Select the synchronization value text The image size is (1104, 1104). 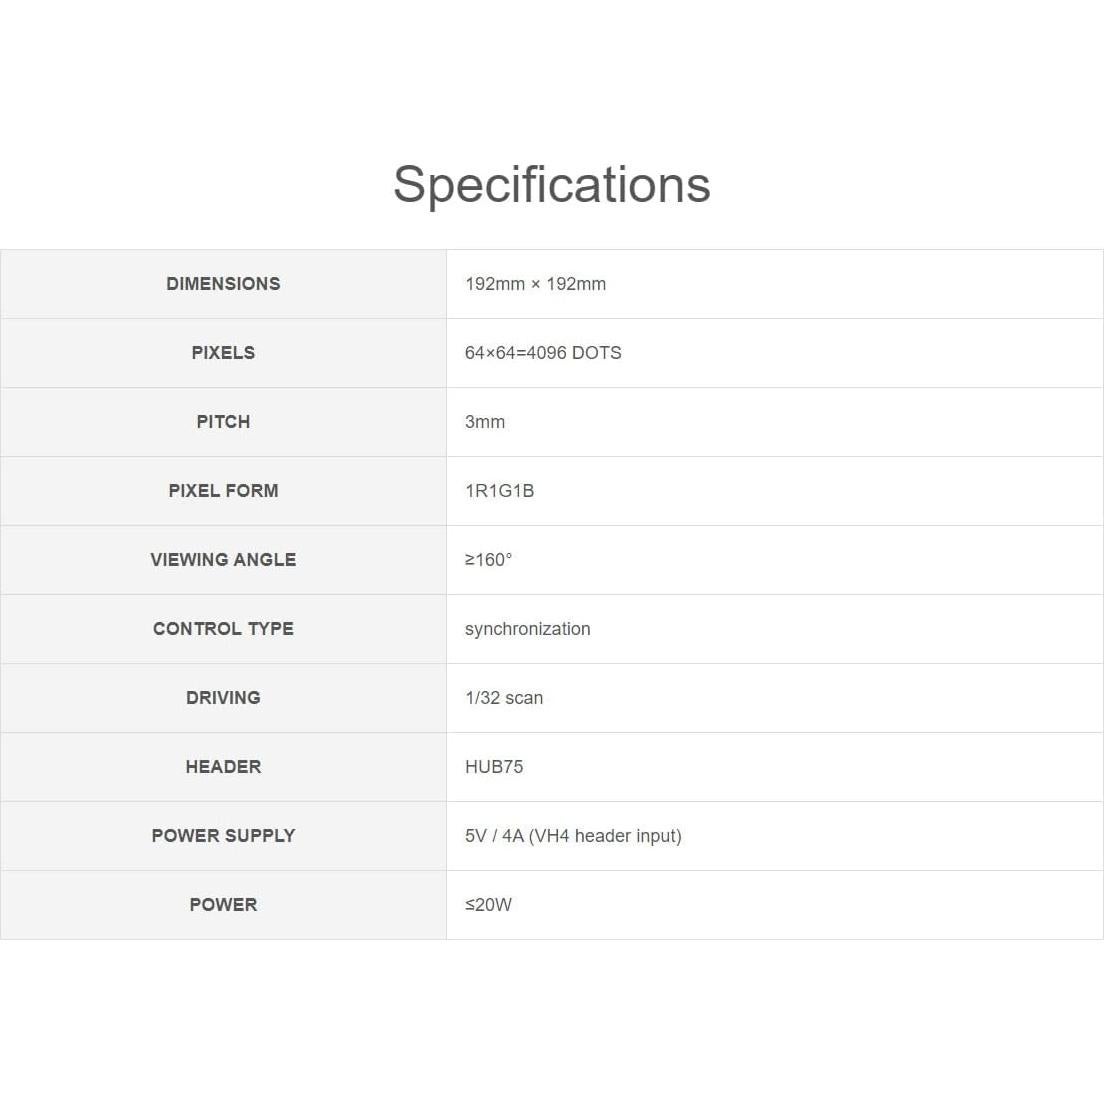point(527,629)
